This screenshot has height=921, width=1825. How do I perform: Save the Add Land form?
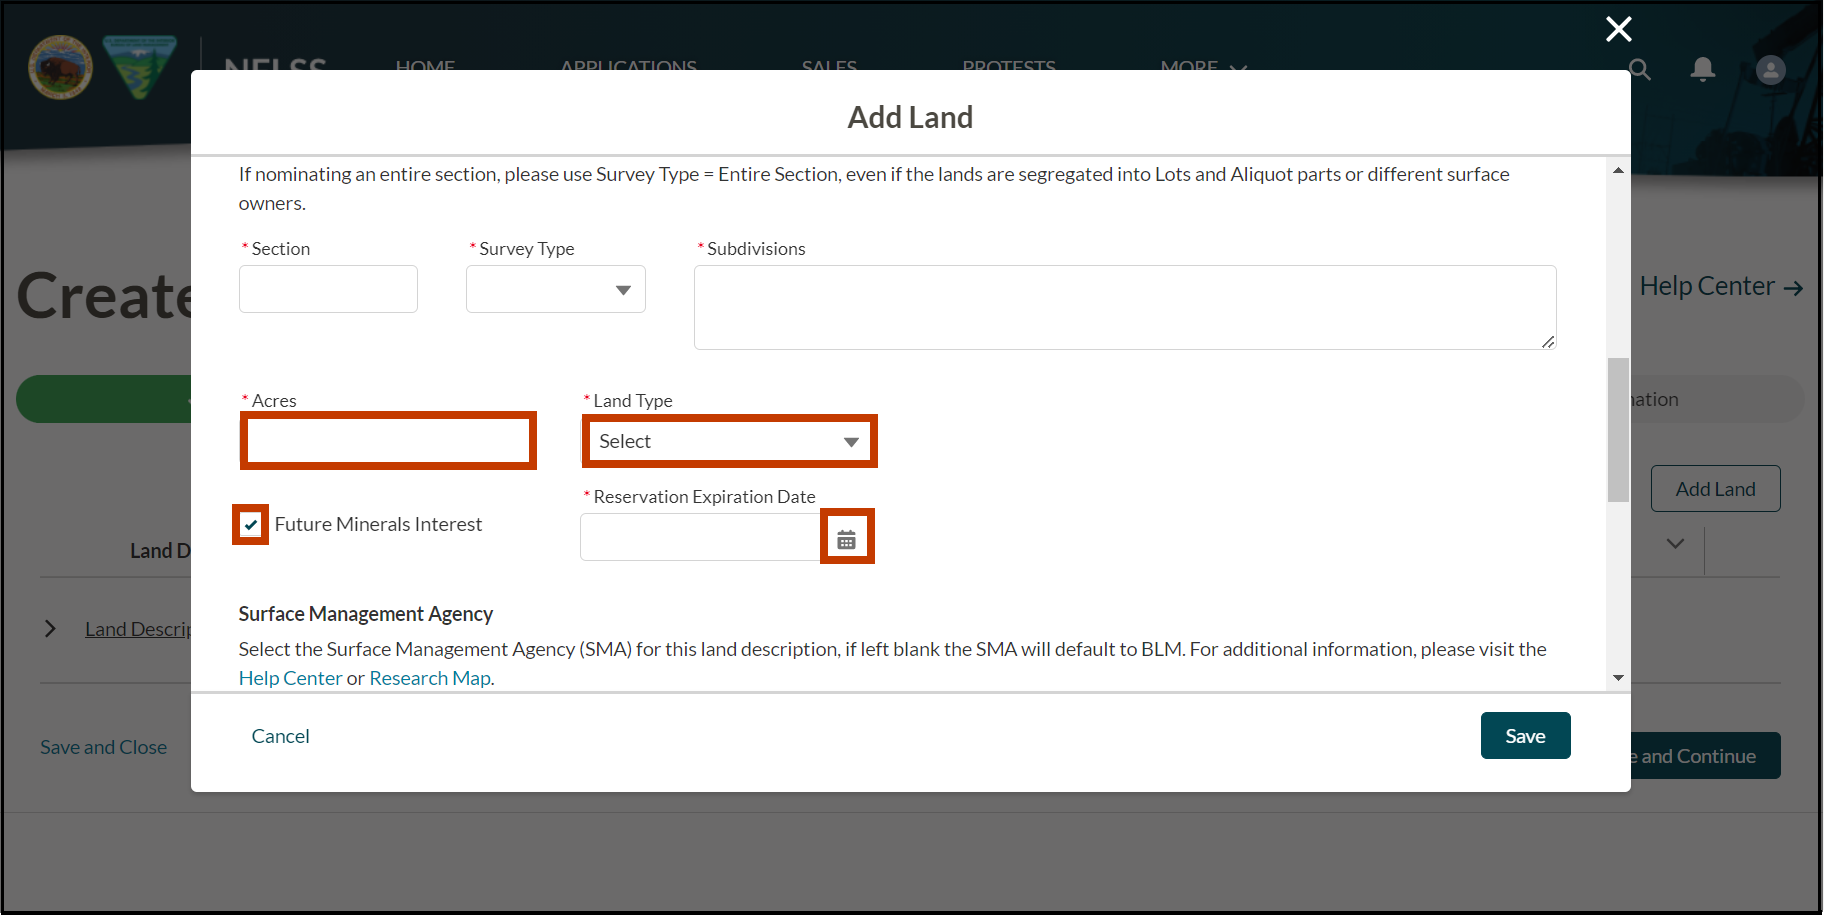(1525, 735)
